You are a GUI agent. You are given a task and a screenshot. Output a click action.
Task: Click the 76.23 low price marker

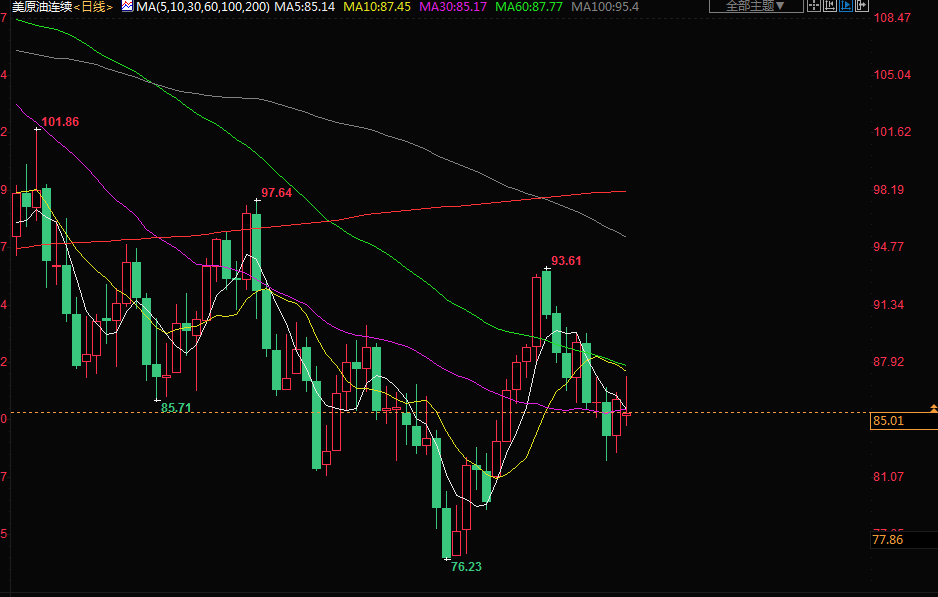click(x=466, y=566)
